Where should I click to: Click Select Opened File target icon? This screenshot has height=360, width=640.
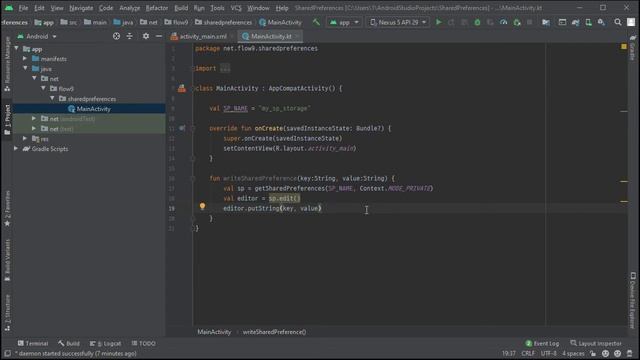(x=116, y=36)
